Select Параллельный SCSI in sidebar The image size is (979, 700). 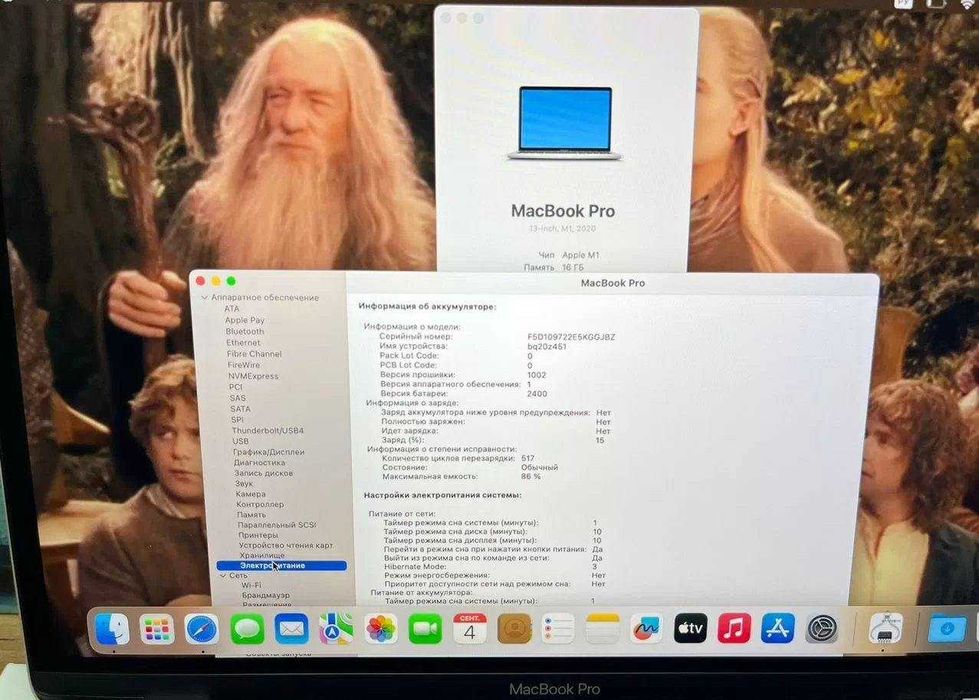click(277, 525)
